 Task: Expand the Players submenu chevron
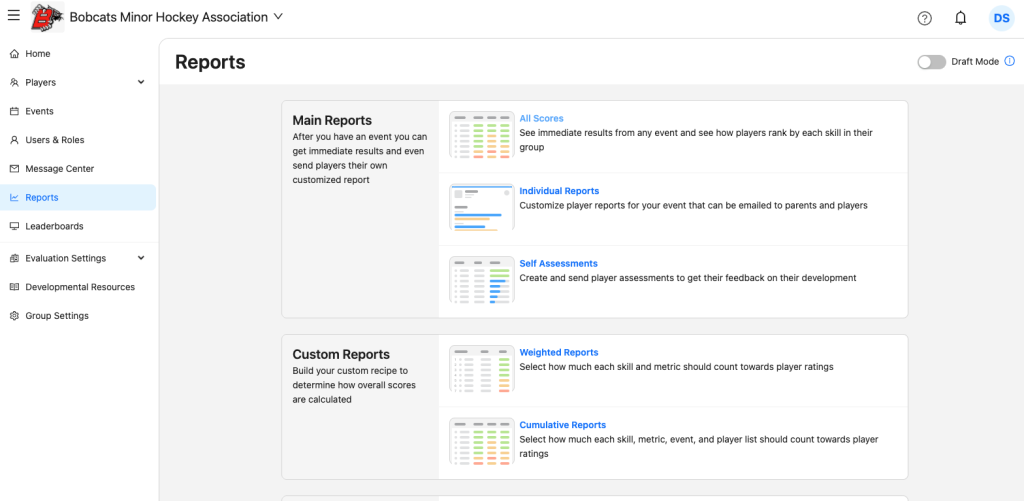141,83
